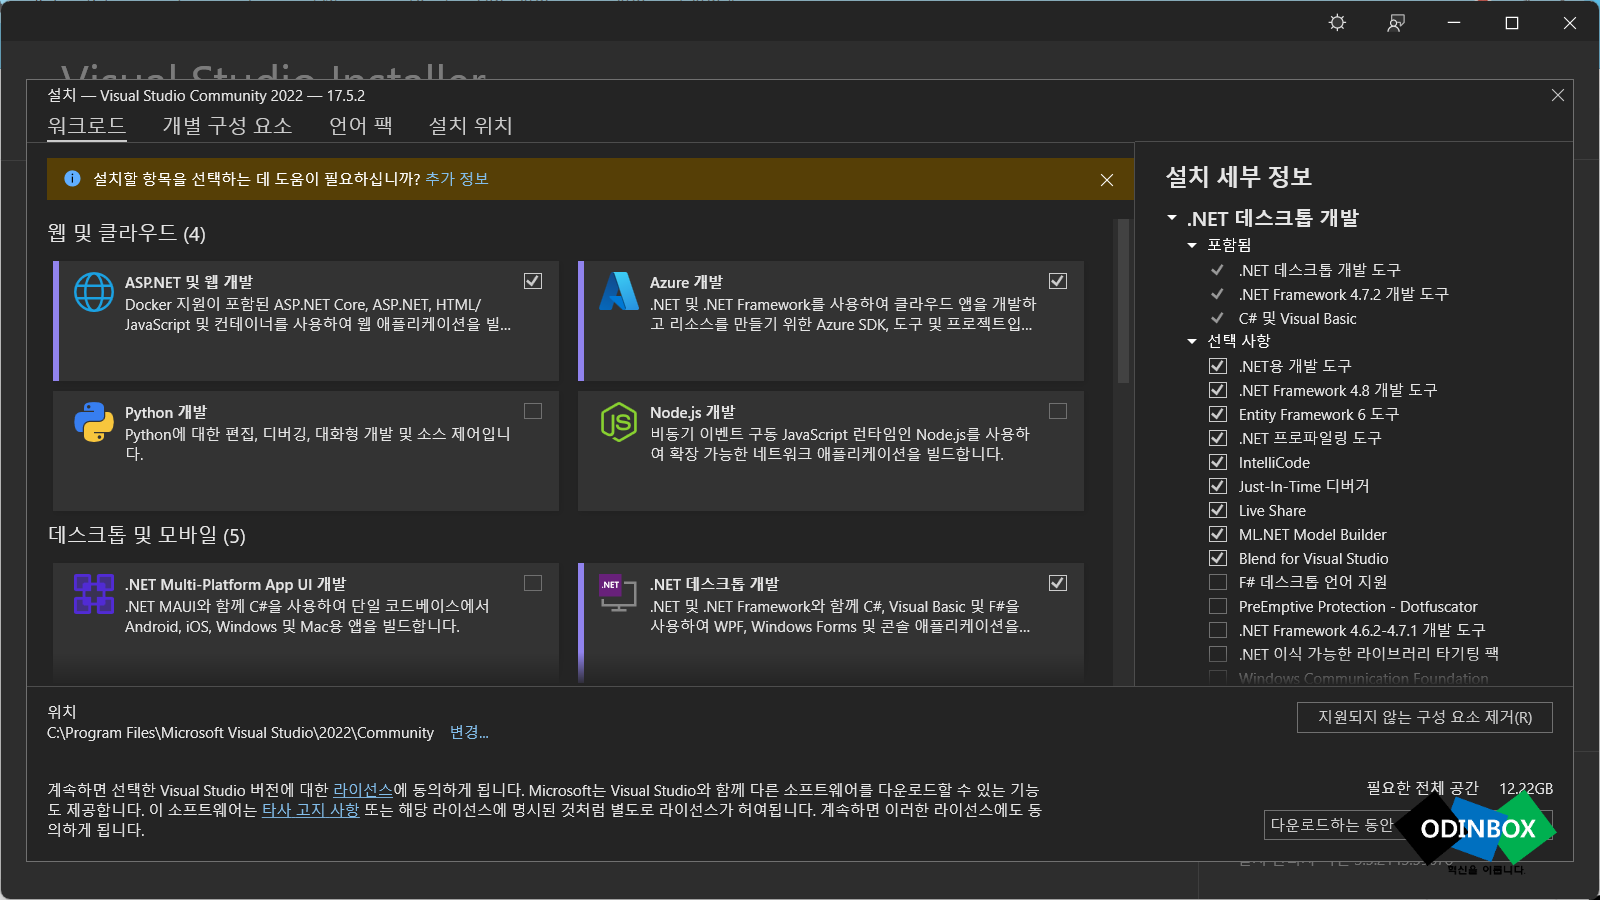Open the installer settings gear icon
The height and width of the screenshot is (900, 1600).
(1337, 23)
